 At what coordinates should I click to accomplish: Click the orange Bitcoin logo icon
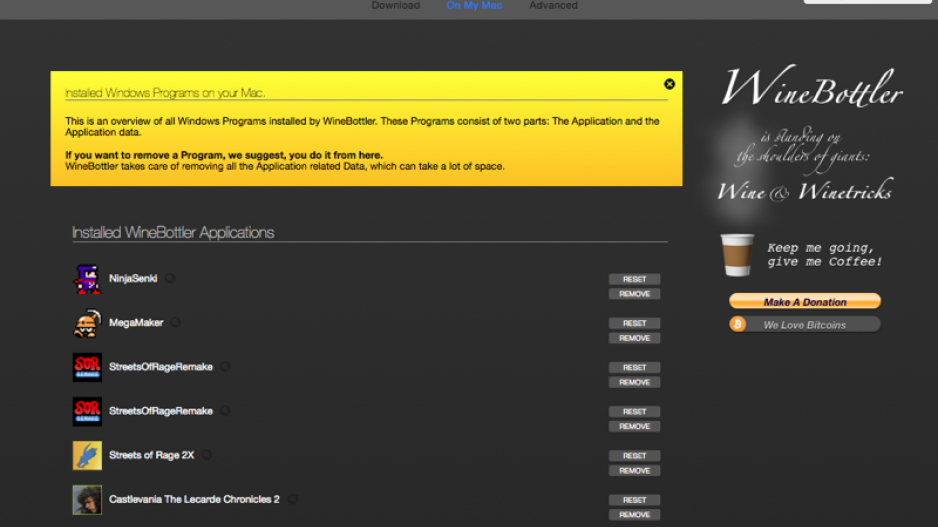tap(738, 324)
